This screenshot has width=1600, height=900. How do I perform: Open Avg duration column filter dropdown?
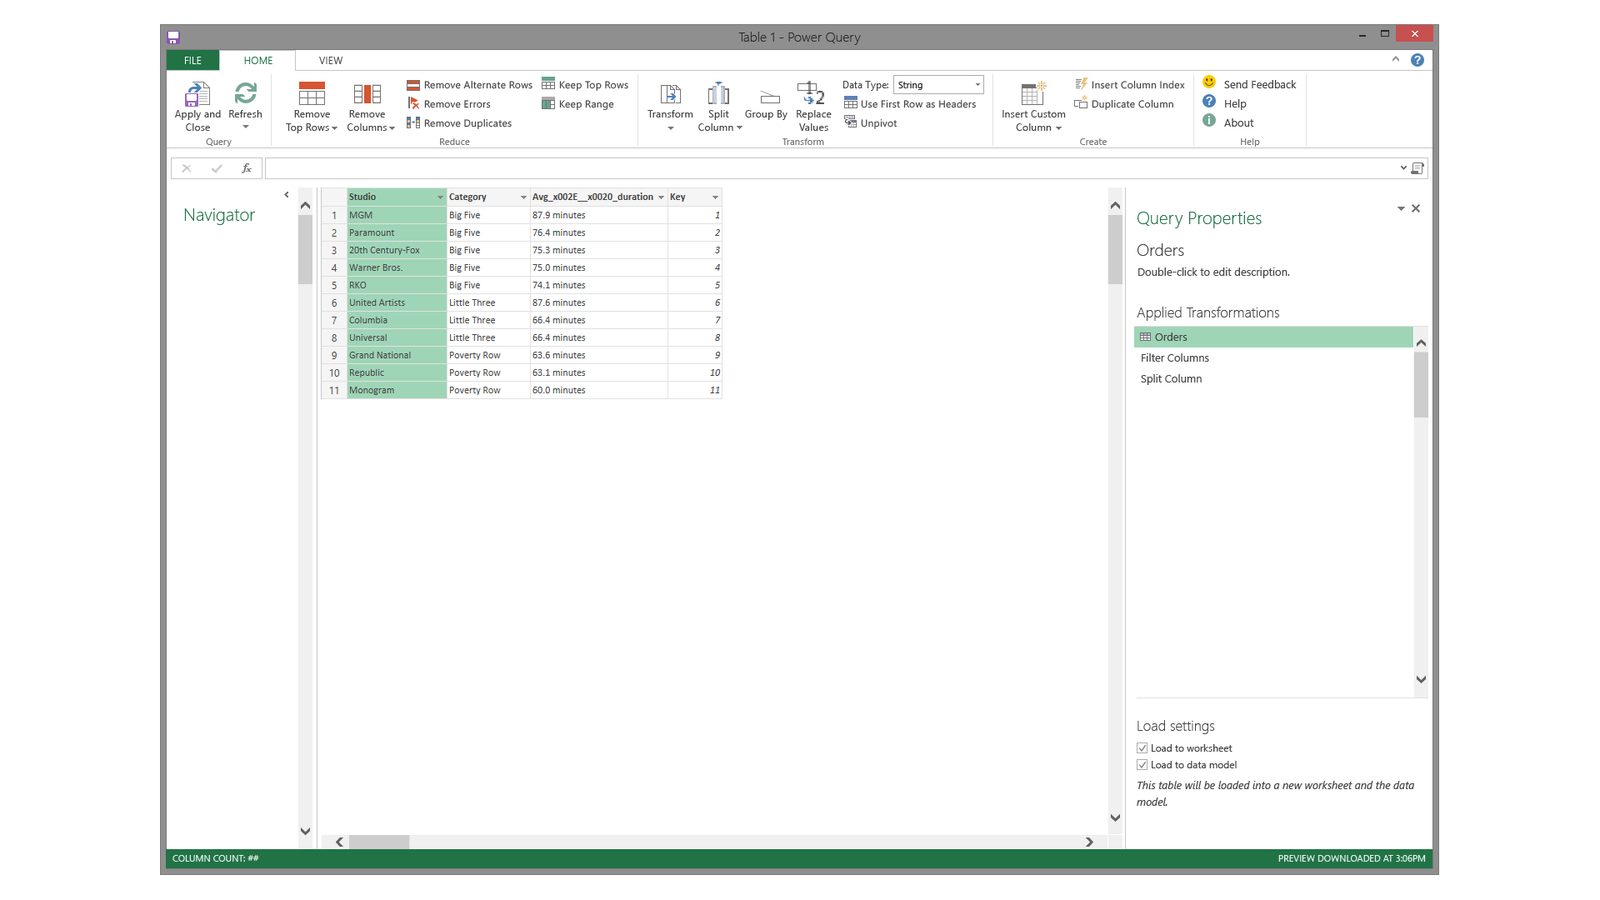click(x=661, y=197)
